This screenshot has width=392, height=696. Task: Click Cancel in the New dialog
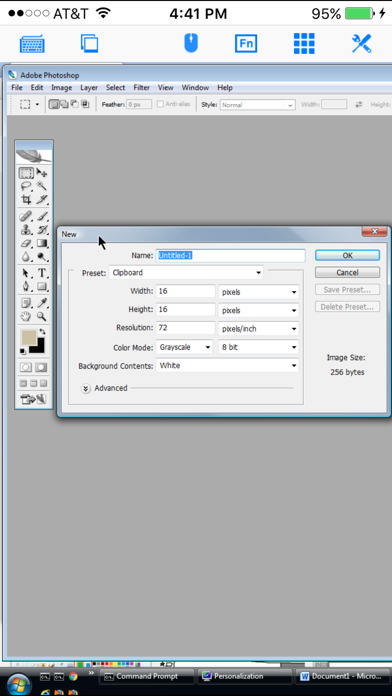tap(348, 273)
